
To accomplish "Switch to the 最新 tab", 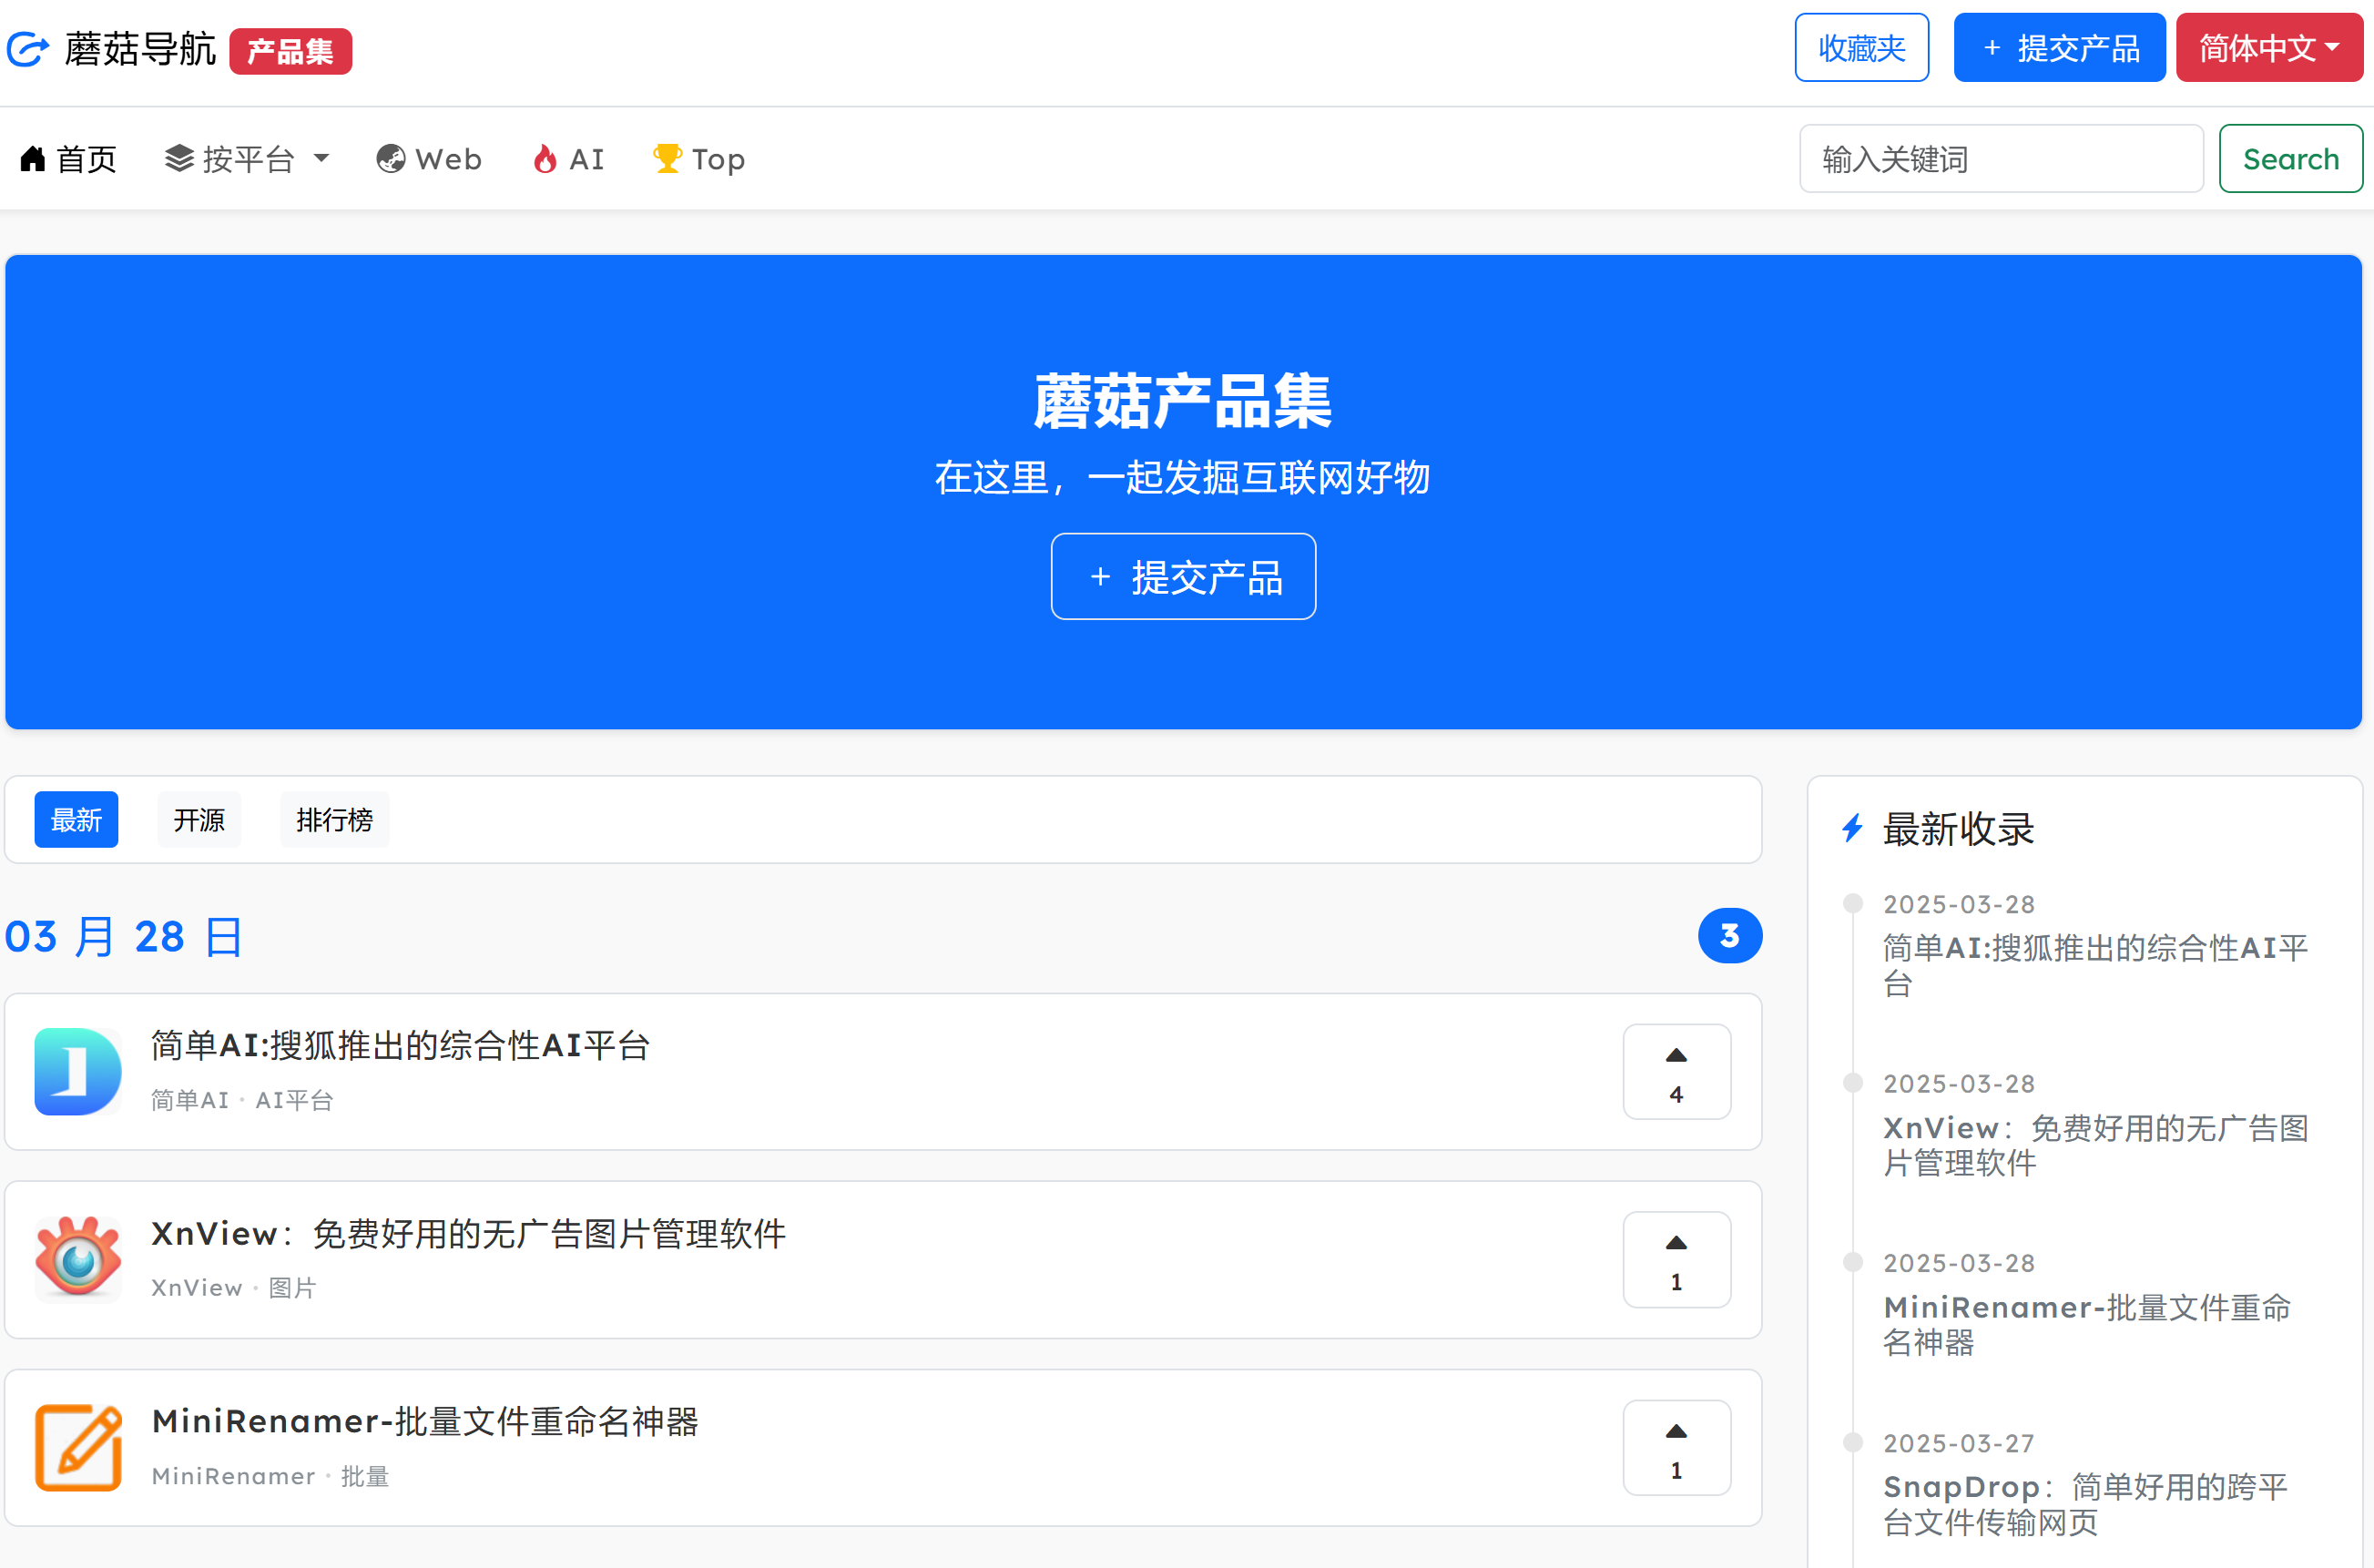I will (x=76, y=820).
